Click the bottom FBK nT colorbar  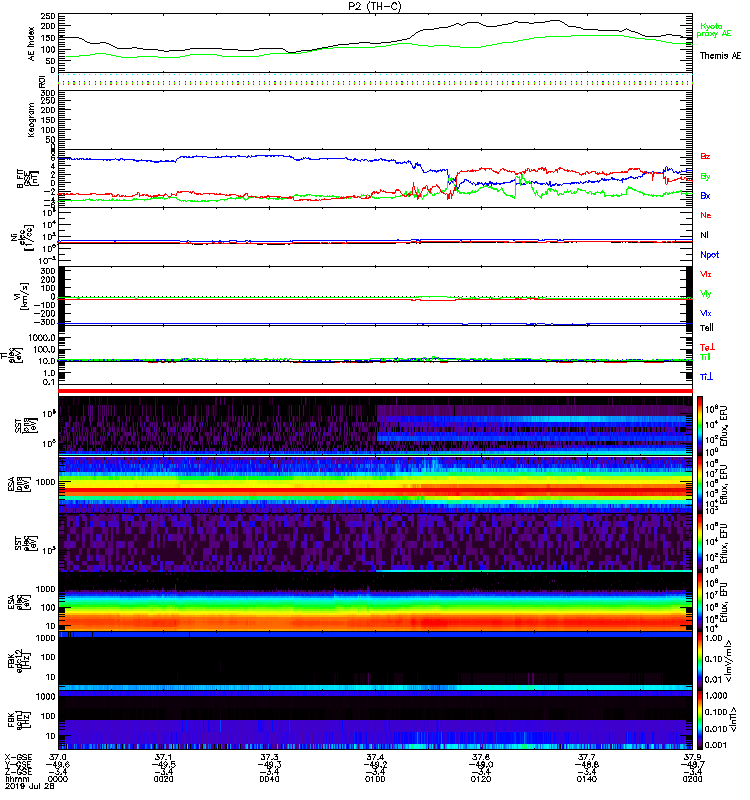(700, 720)
